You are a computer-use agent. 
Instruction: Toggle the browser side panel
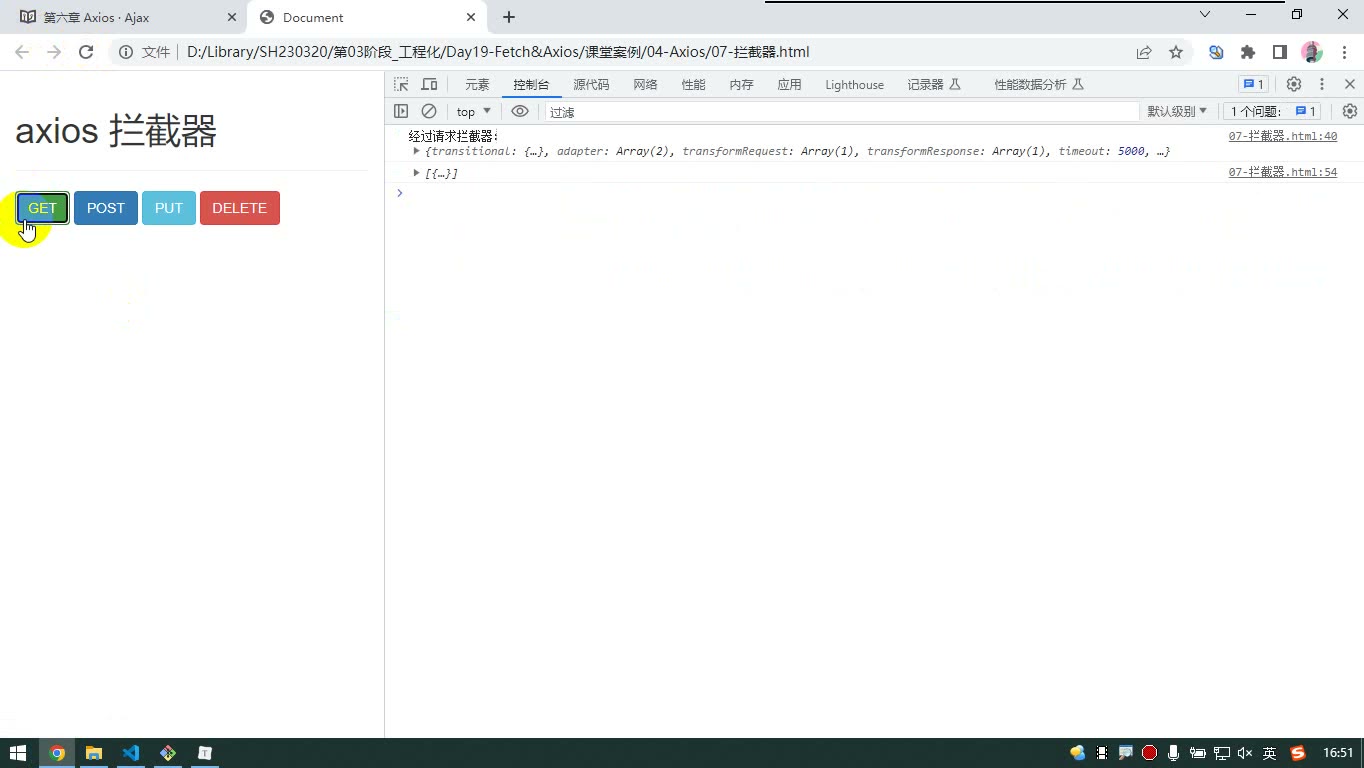click(x=1280, y=52)
